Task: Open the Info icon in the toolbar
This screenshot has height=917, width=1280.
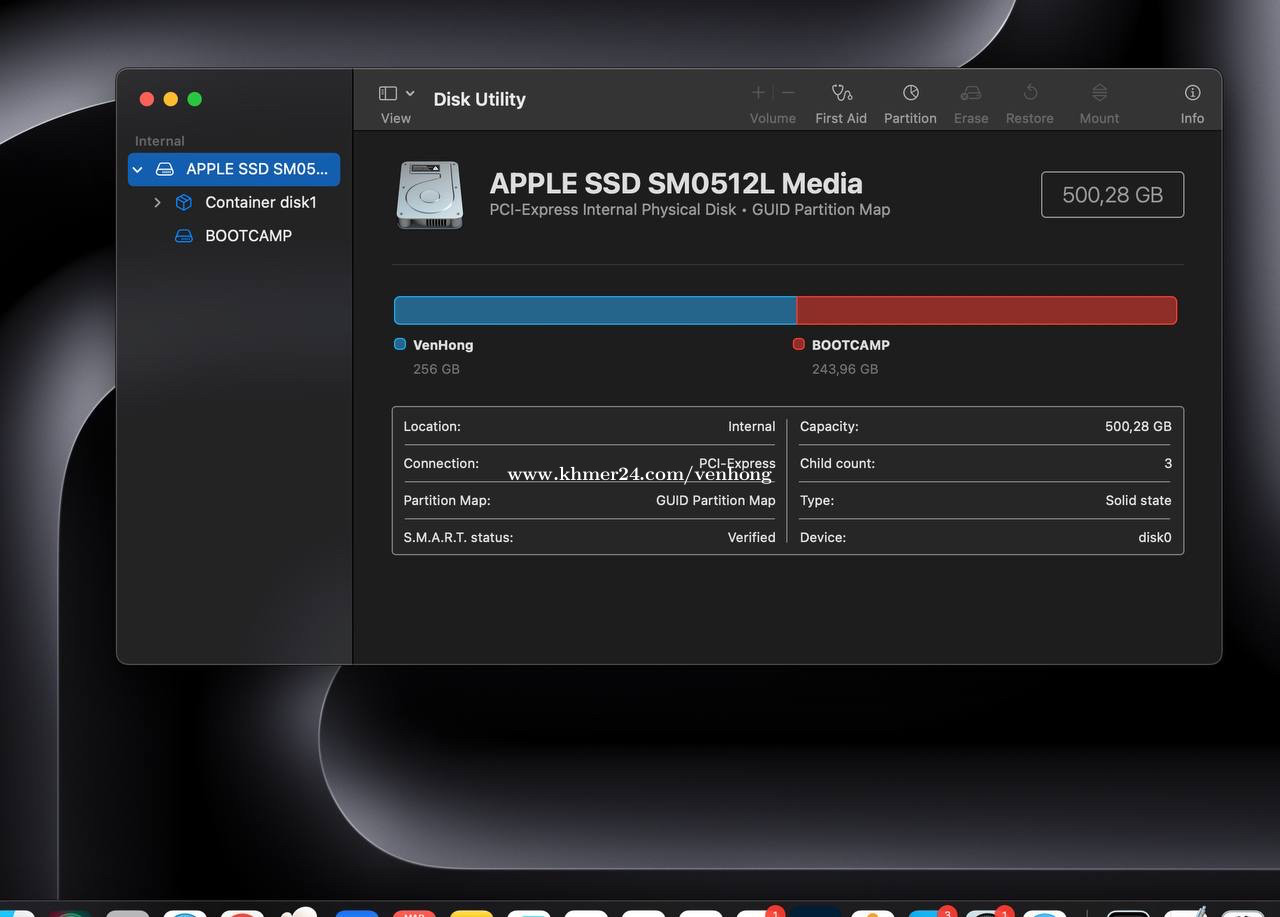Action: [1192, 92]
